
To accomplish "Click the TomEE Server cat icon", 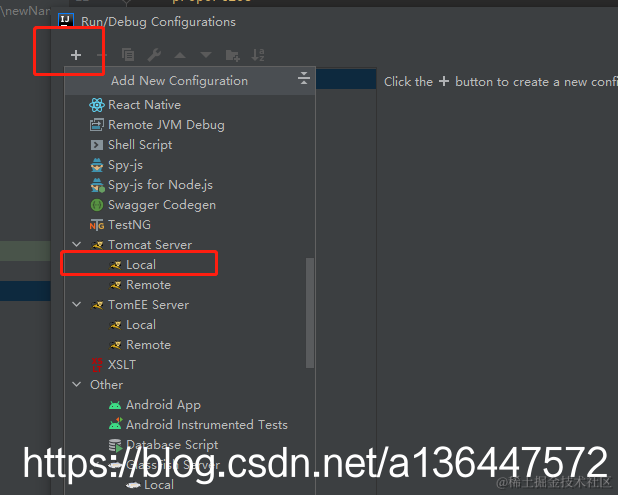I will (x=97, y=305).
